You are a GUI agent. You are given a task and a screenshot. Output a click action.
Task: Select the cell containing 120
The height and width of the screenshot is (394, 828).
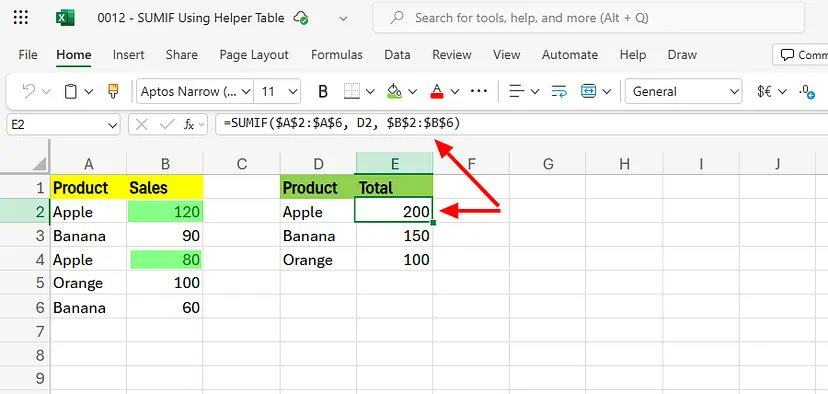pyautogui.click(x=165, y=212)
